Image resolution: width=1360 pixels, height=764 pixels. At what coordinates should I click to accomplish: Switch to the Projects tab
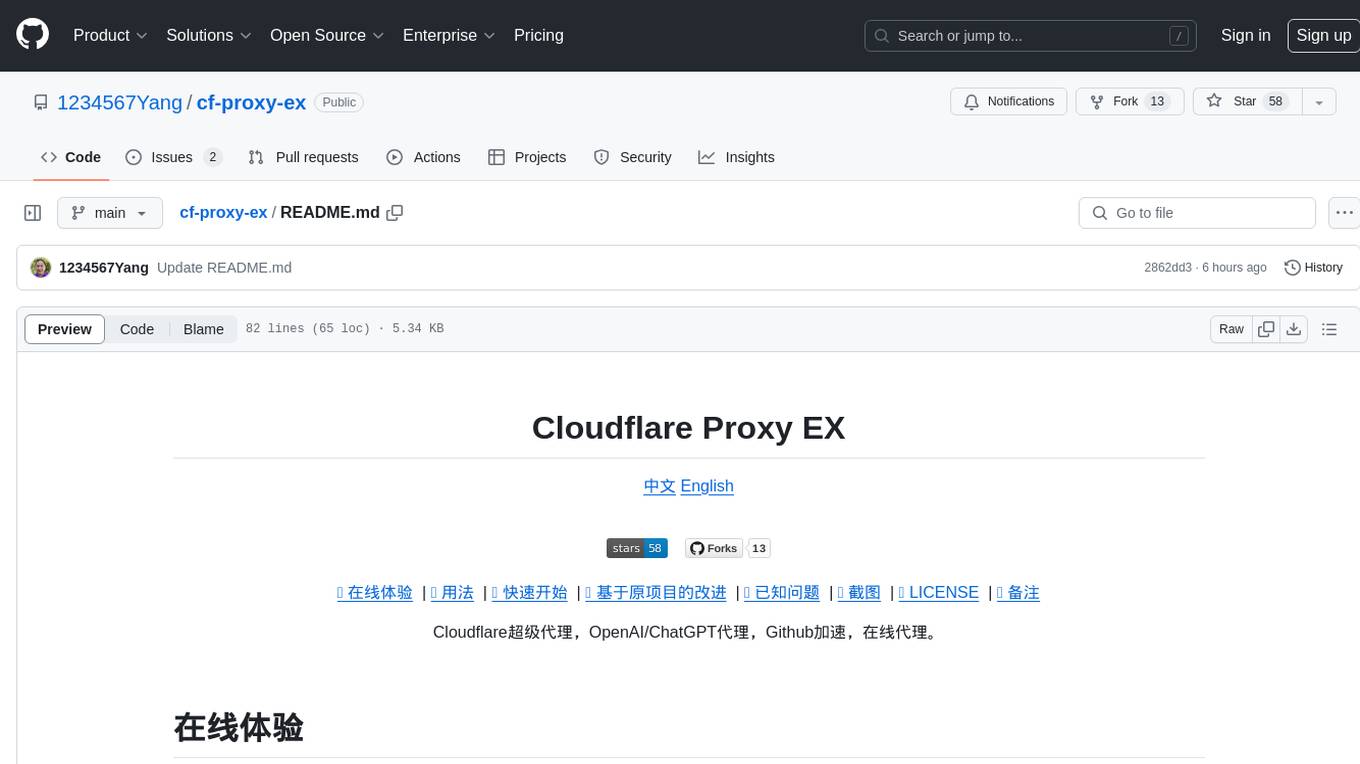coord(527,157)
